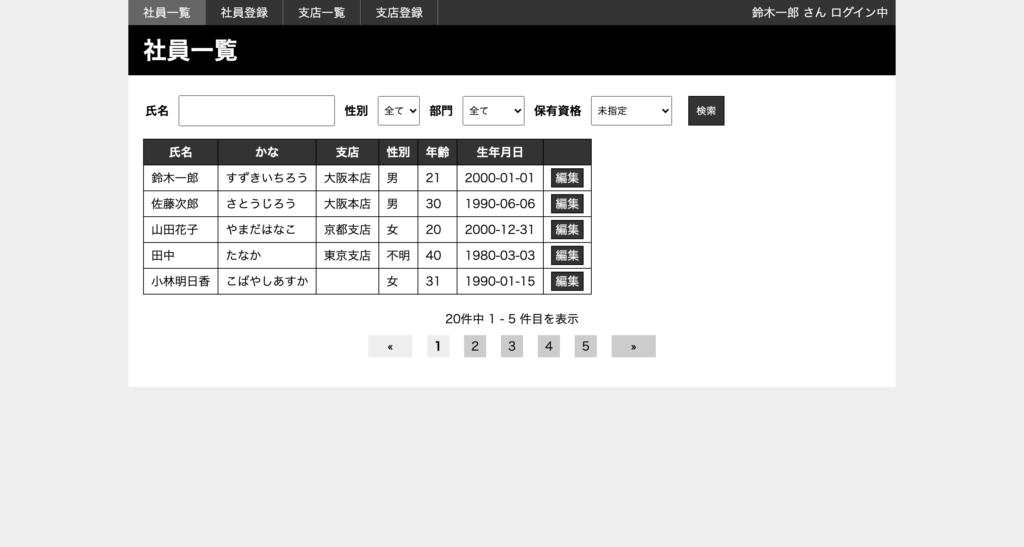Edit the 小林明日香 entry
Viewport: 1024px width, 547px height.
tap(567, 282)
